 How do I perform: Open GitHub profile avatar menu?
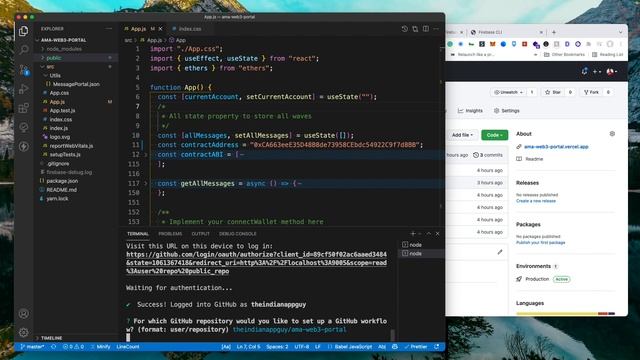point(612,71)
